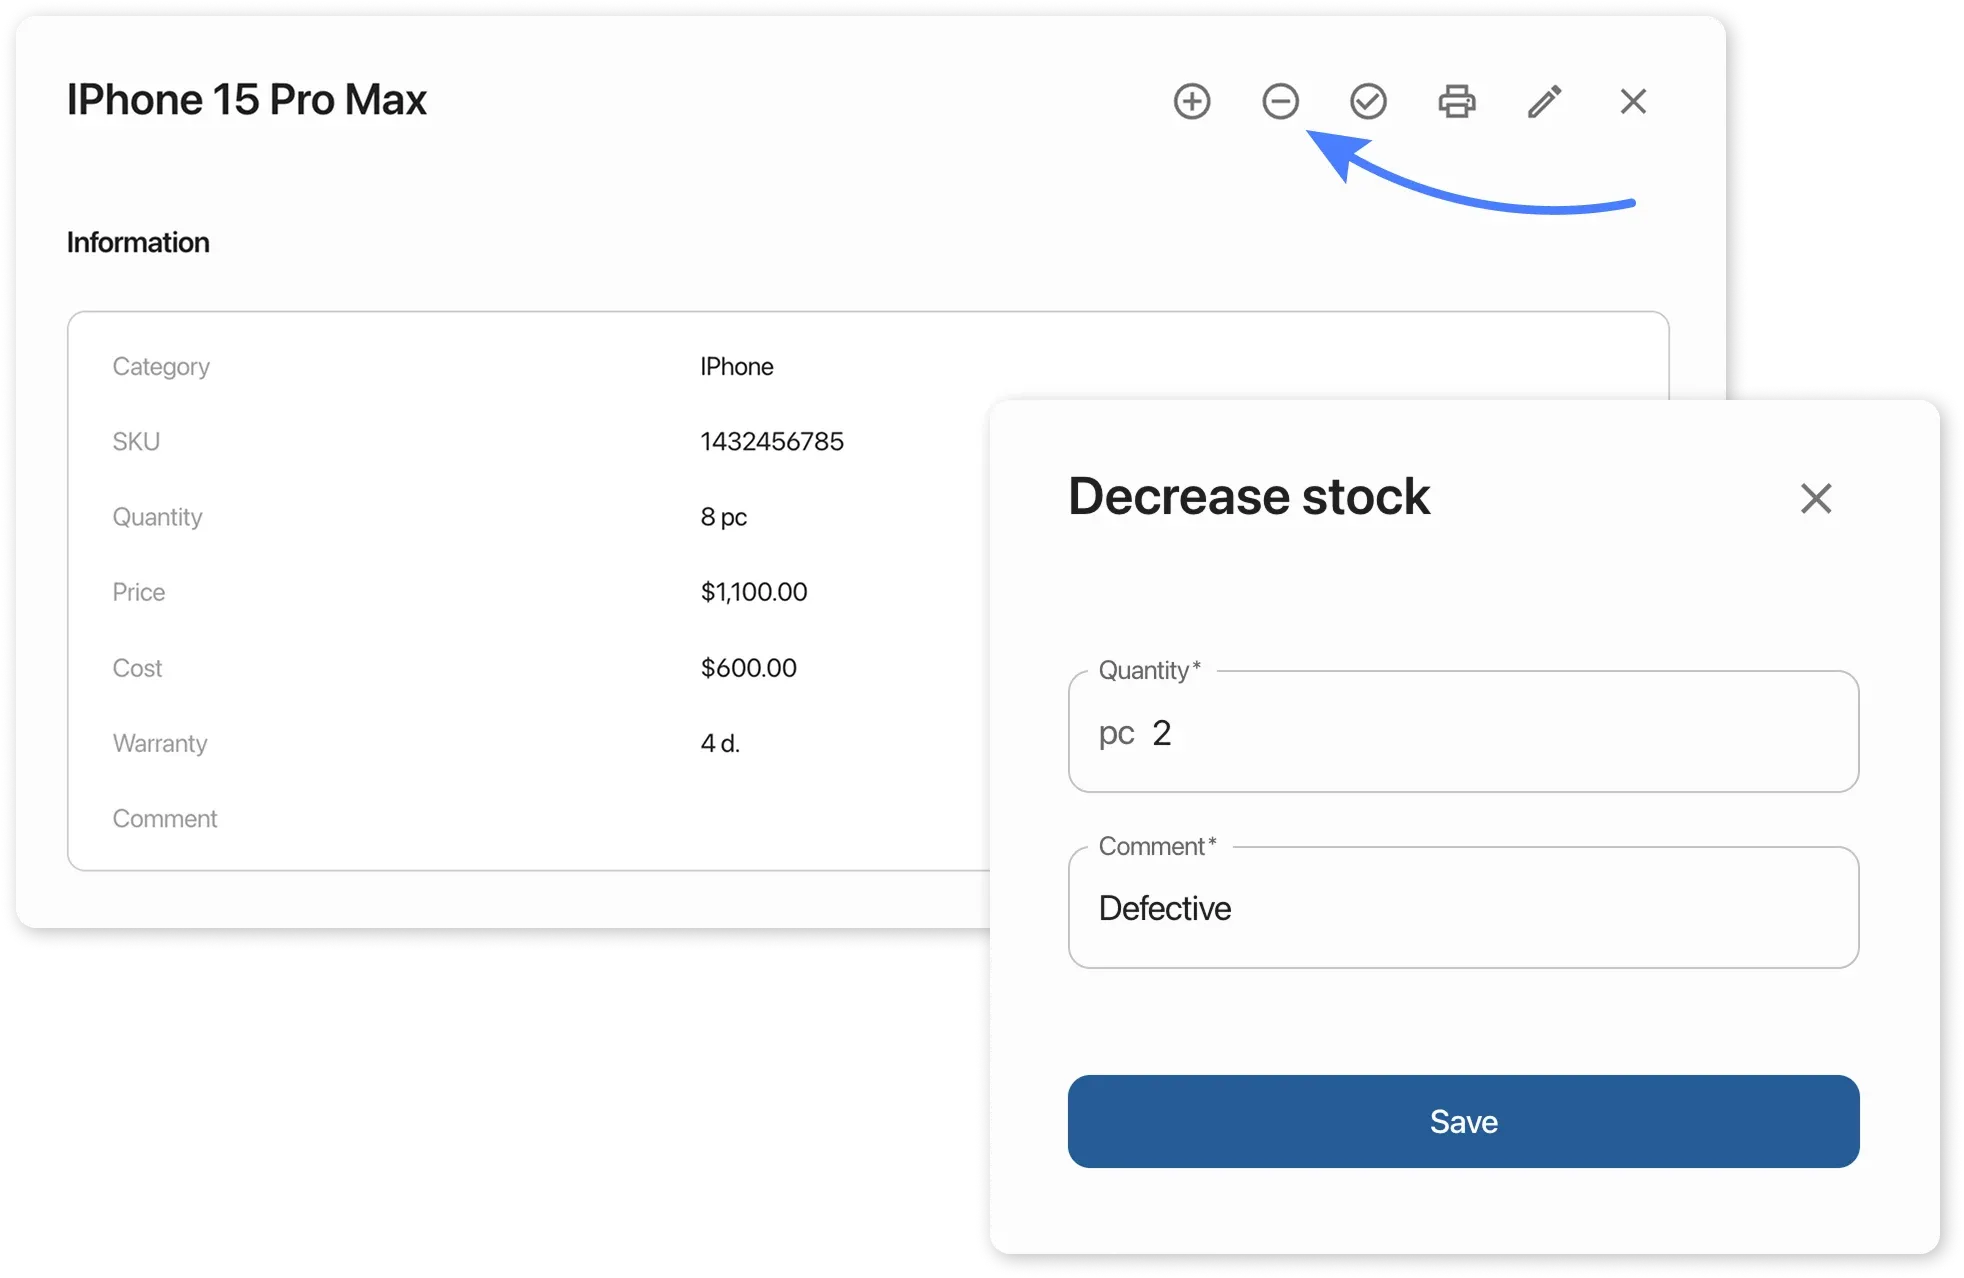1964x1278 pixels.
Task: Select the Cost value $600.00
Action: pos(748,667)
